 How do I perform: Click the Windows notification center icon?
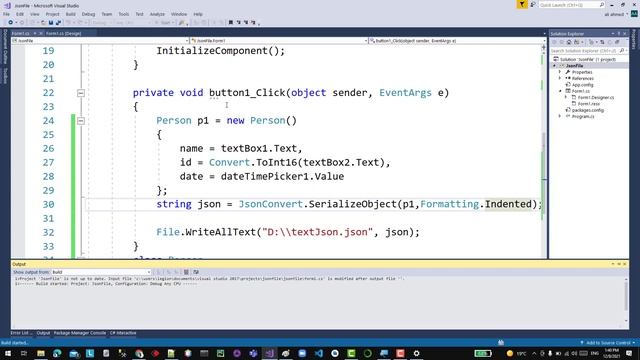[629, 353]
